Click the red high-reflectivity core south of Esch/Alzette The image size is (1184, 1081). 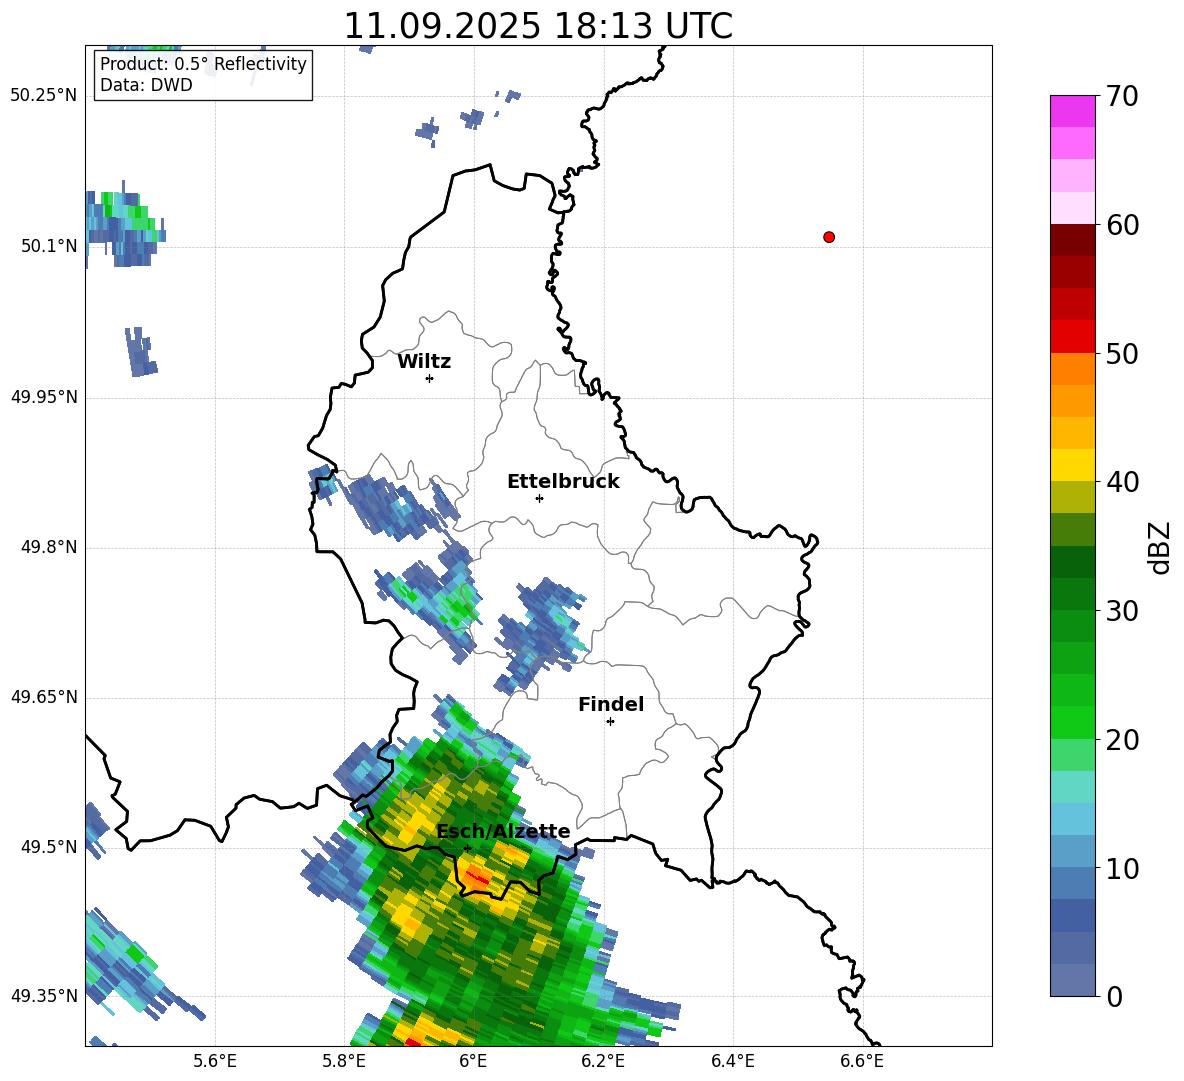(x=478, y=877)
